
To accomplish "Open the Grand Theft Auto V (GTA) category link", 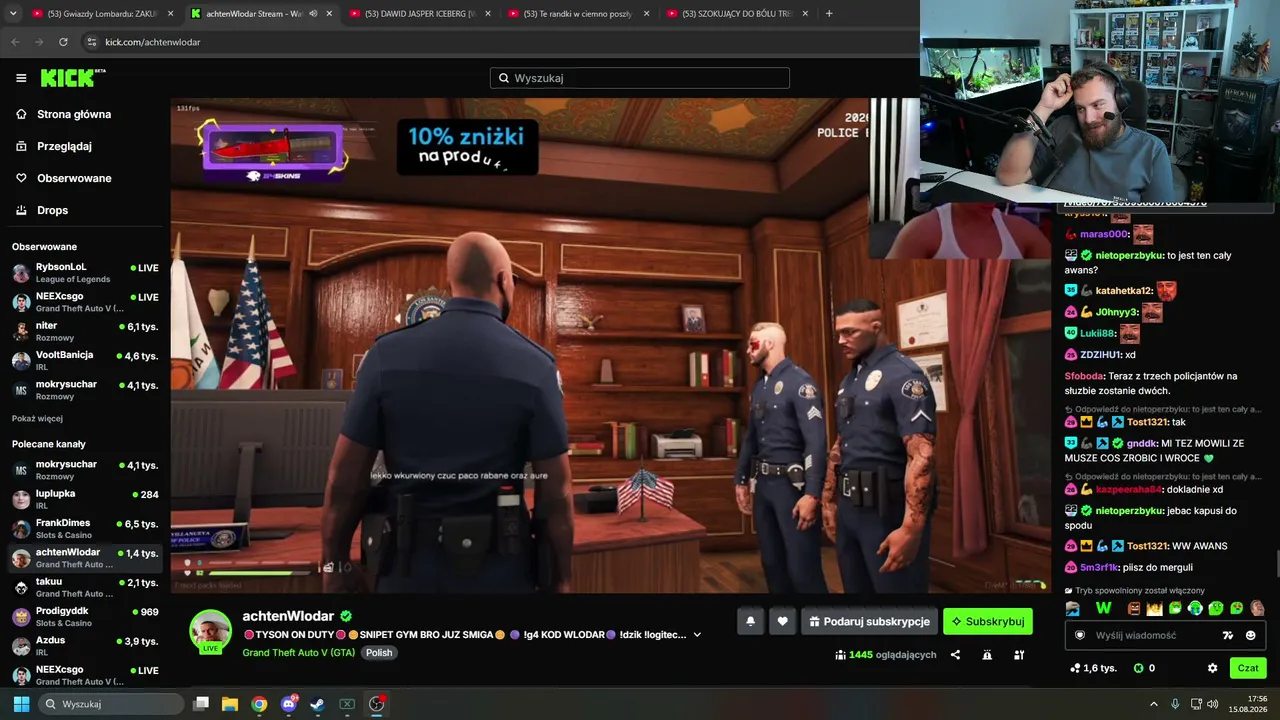I will (299, 652).
